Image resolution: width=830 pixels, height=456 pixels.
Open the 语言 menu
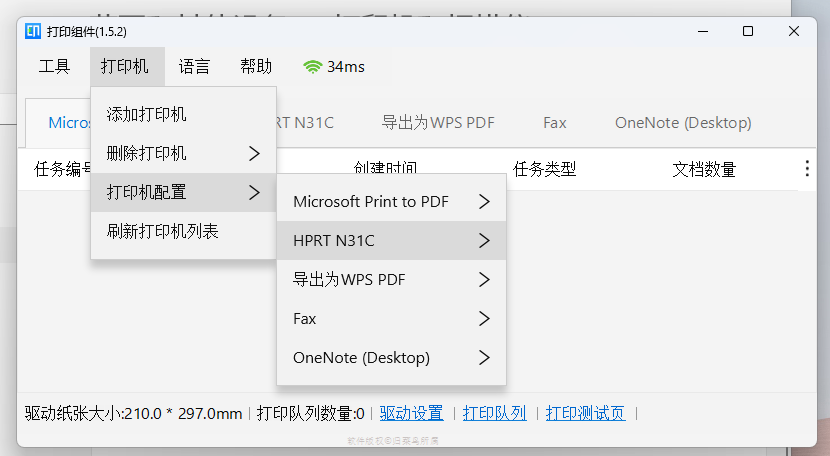pos(194,67)
